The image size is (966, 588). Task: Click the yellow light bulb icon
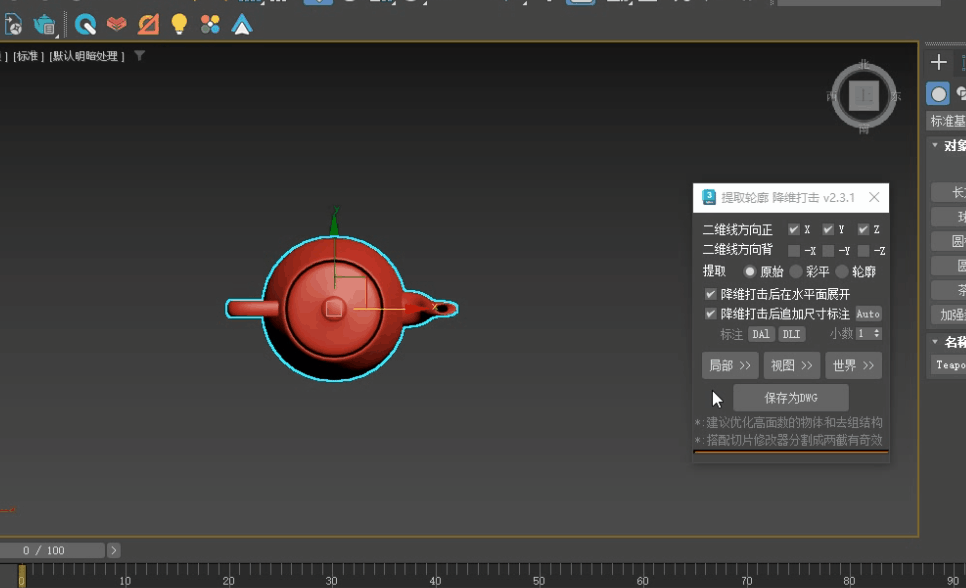(179, 25)
